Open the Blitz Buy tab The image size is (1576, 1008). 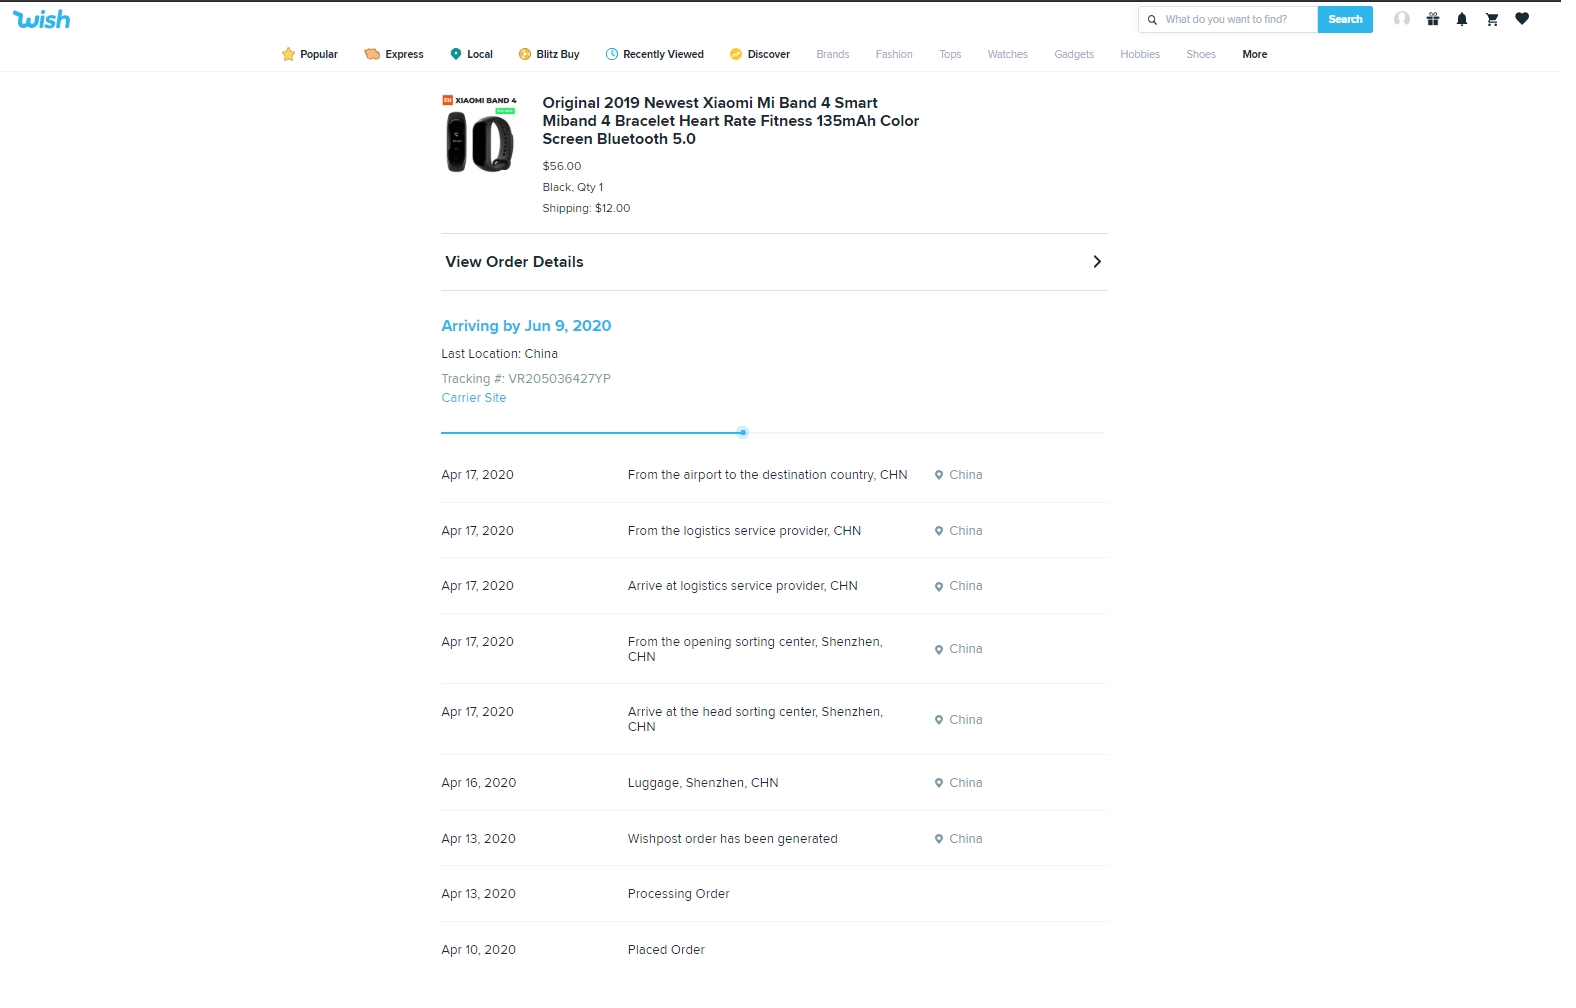[549, 54]
